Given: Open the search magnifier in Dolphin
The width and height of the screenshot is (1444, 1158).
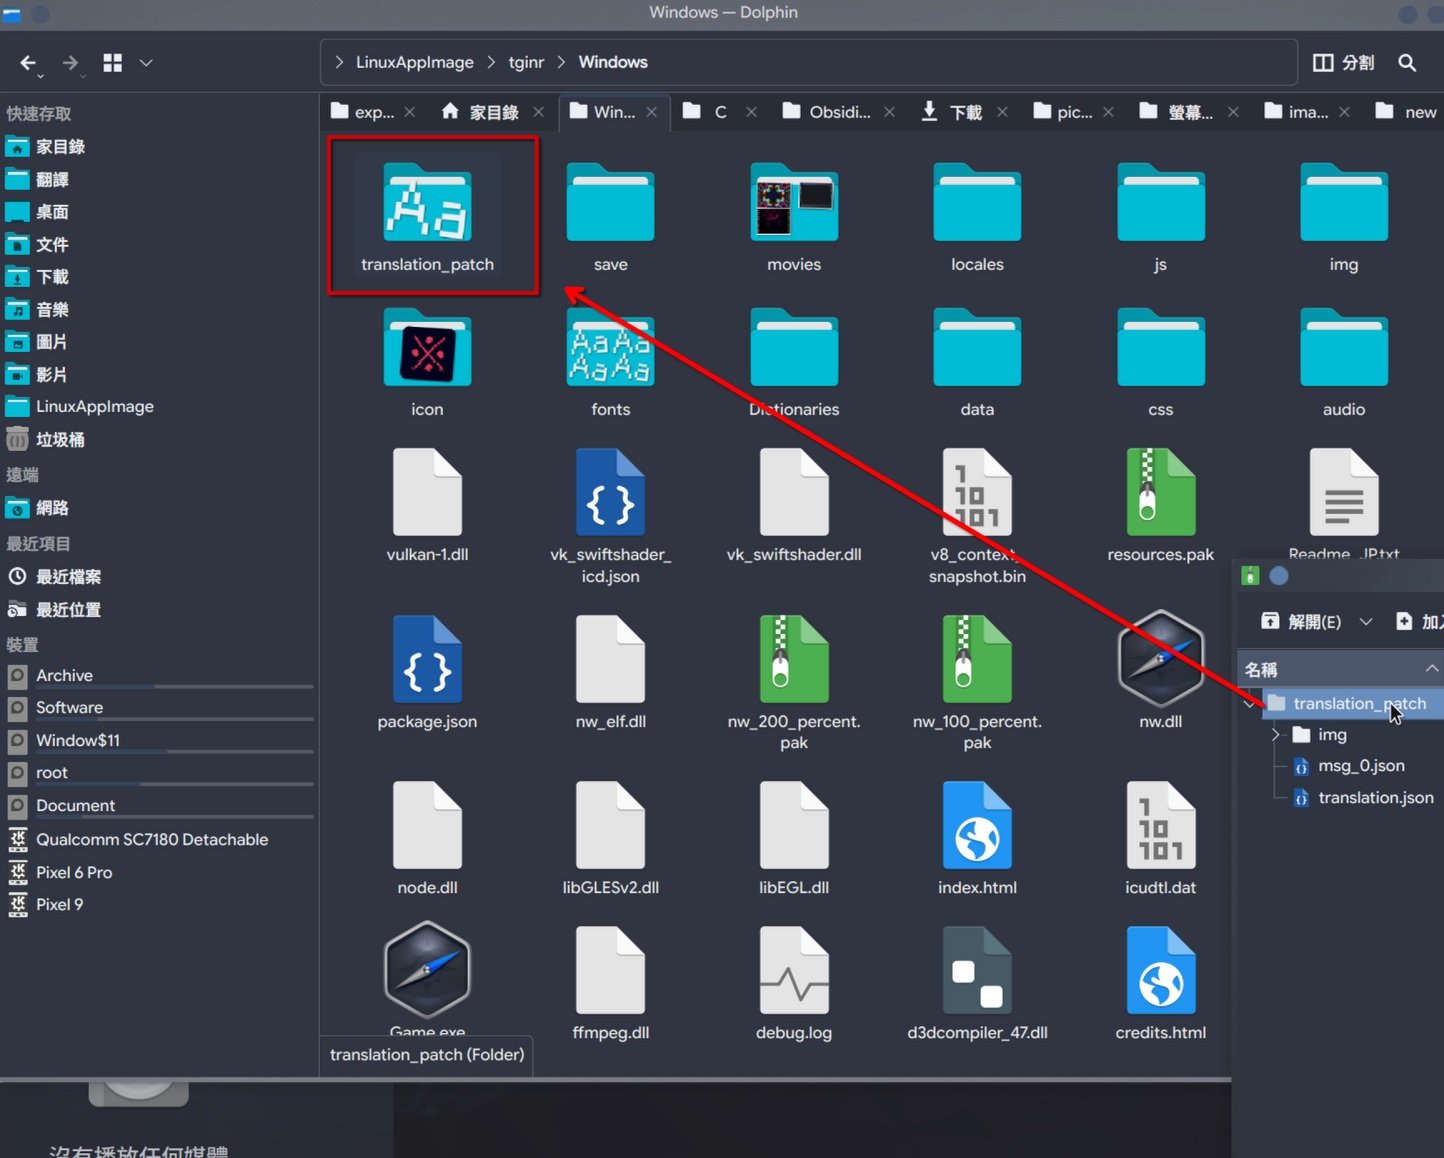Looking at the screenshot, I should click(1407, 63).
